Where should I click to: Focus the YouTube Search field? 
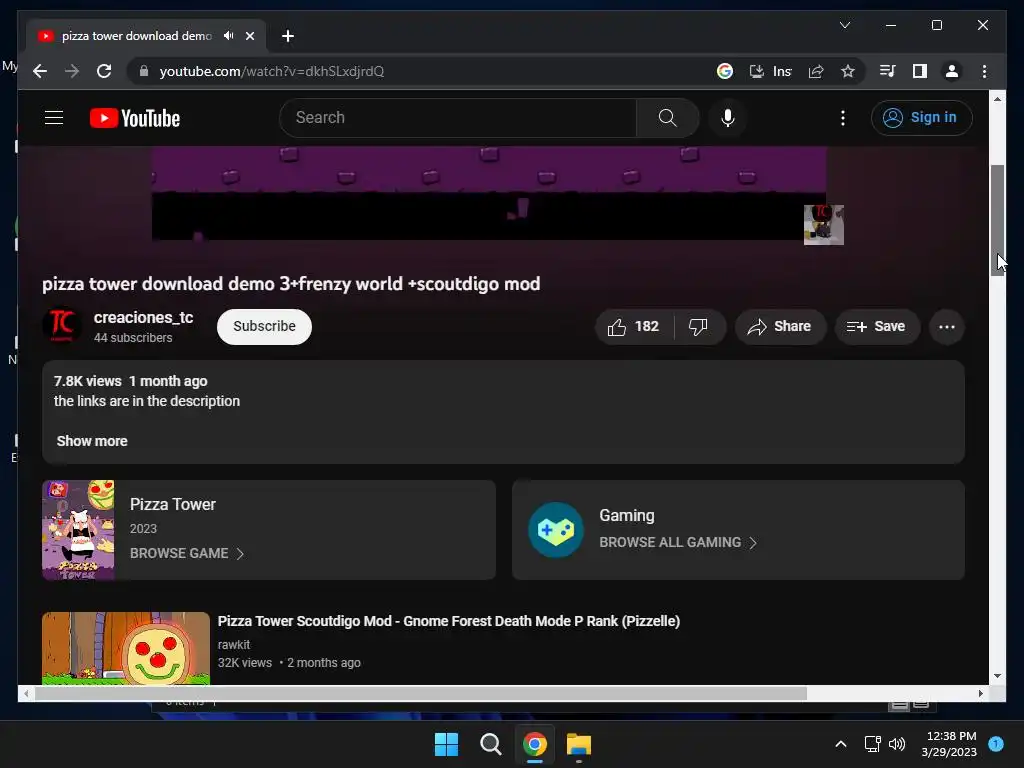(457, 118)
